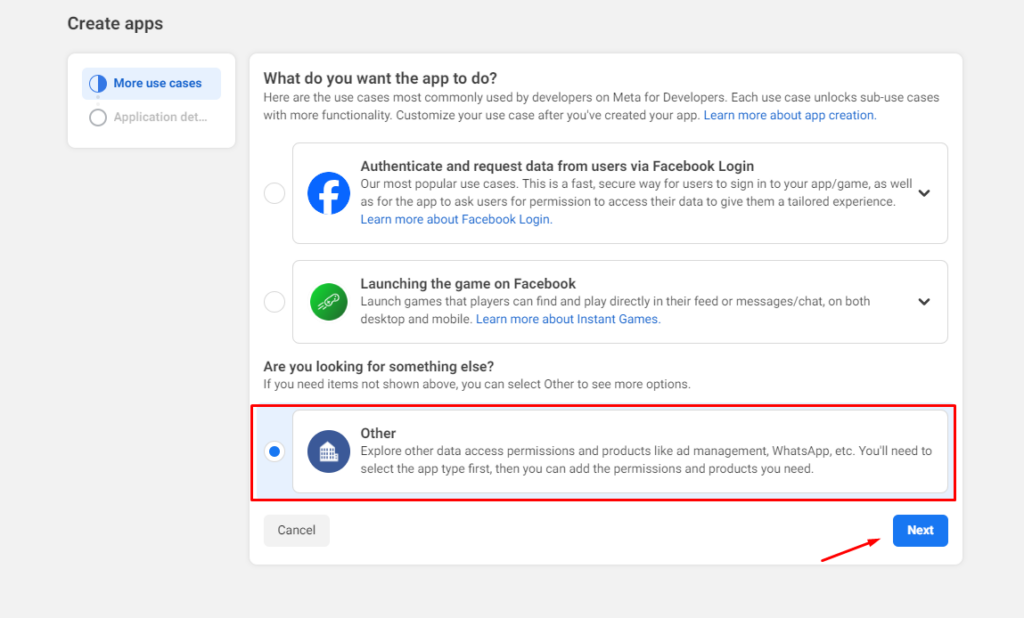Click the Other use case card

tap(620, 451)
